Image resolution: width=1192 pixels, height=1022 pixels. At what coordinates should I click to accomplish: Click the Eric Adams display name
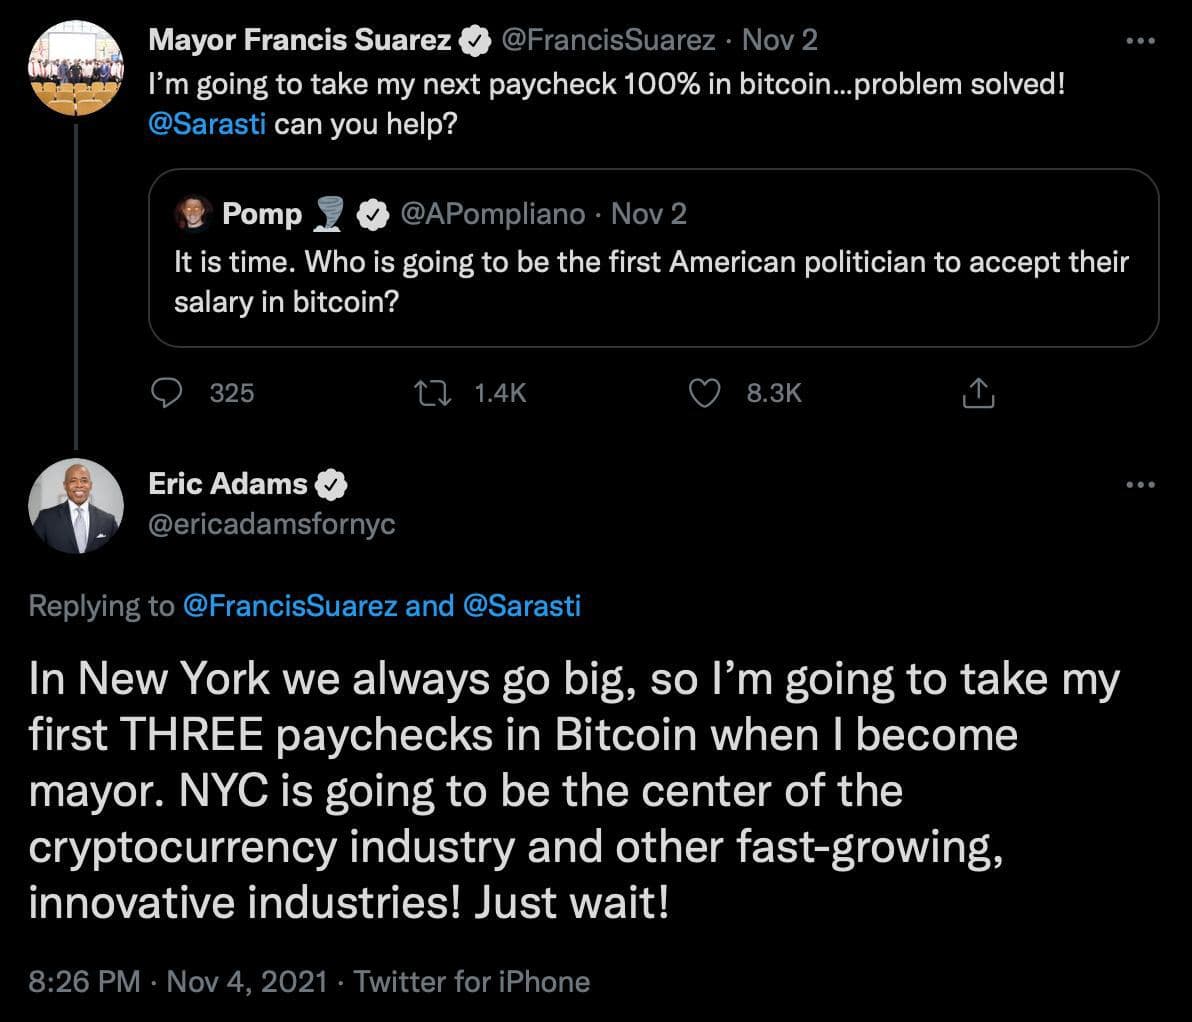[x=228, y=484]
